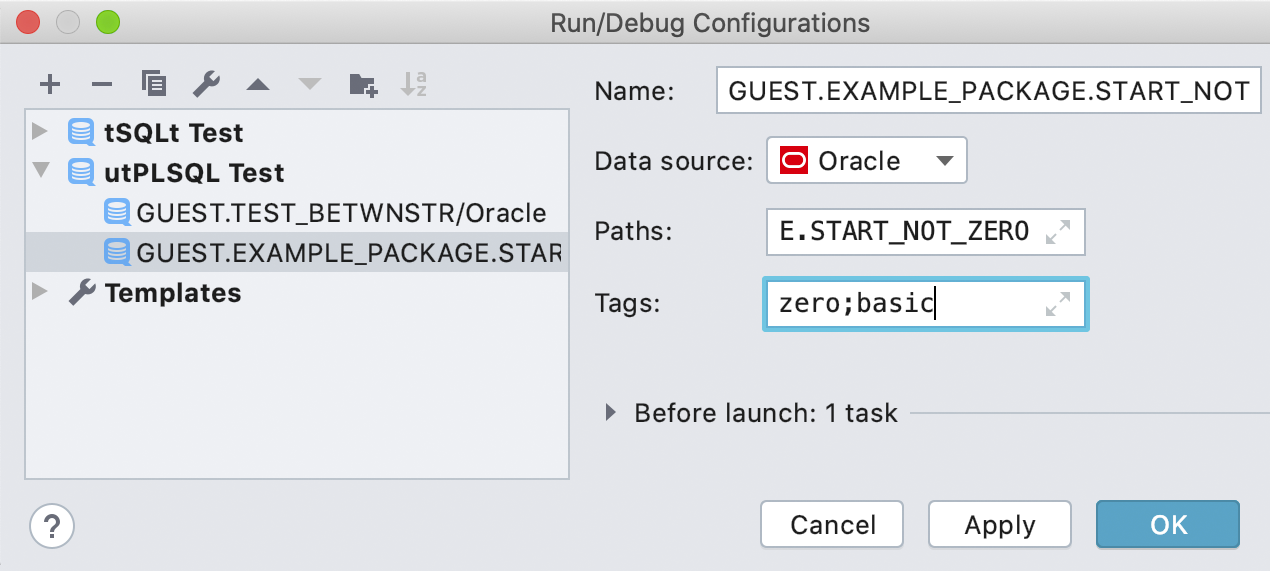Click the Templates wrench icon in tree
This screenshot has height=571, width=1270.
[x=82, y=293]
